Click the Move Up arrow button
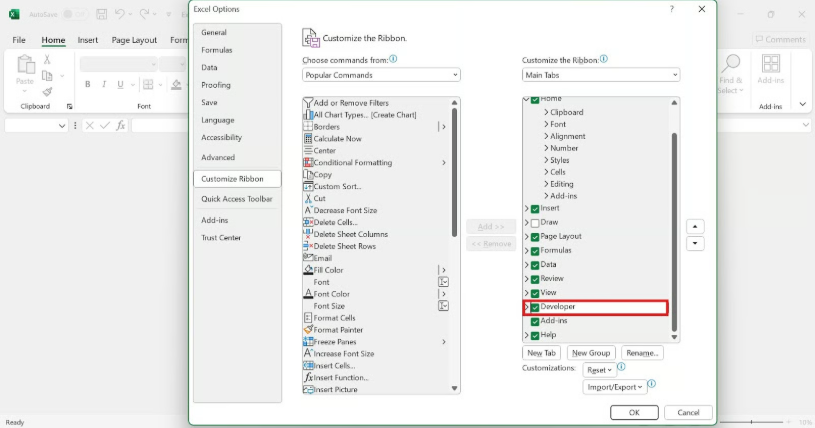The width and height of the screenshot is (815, 428). 696,227
